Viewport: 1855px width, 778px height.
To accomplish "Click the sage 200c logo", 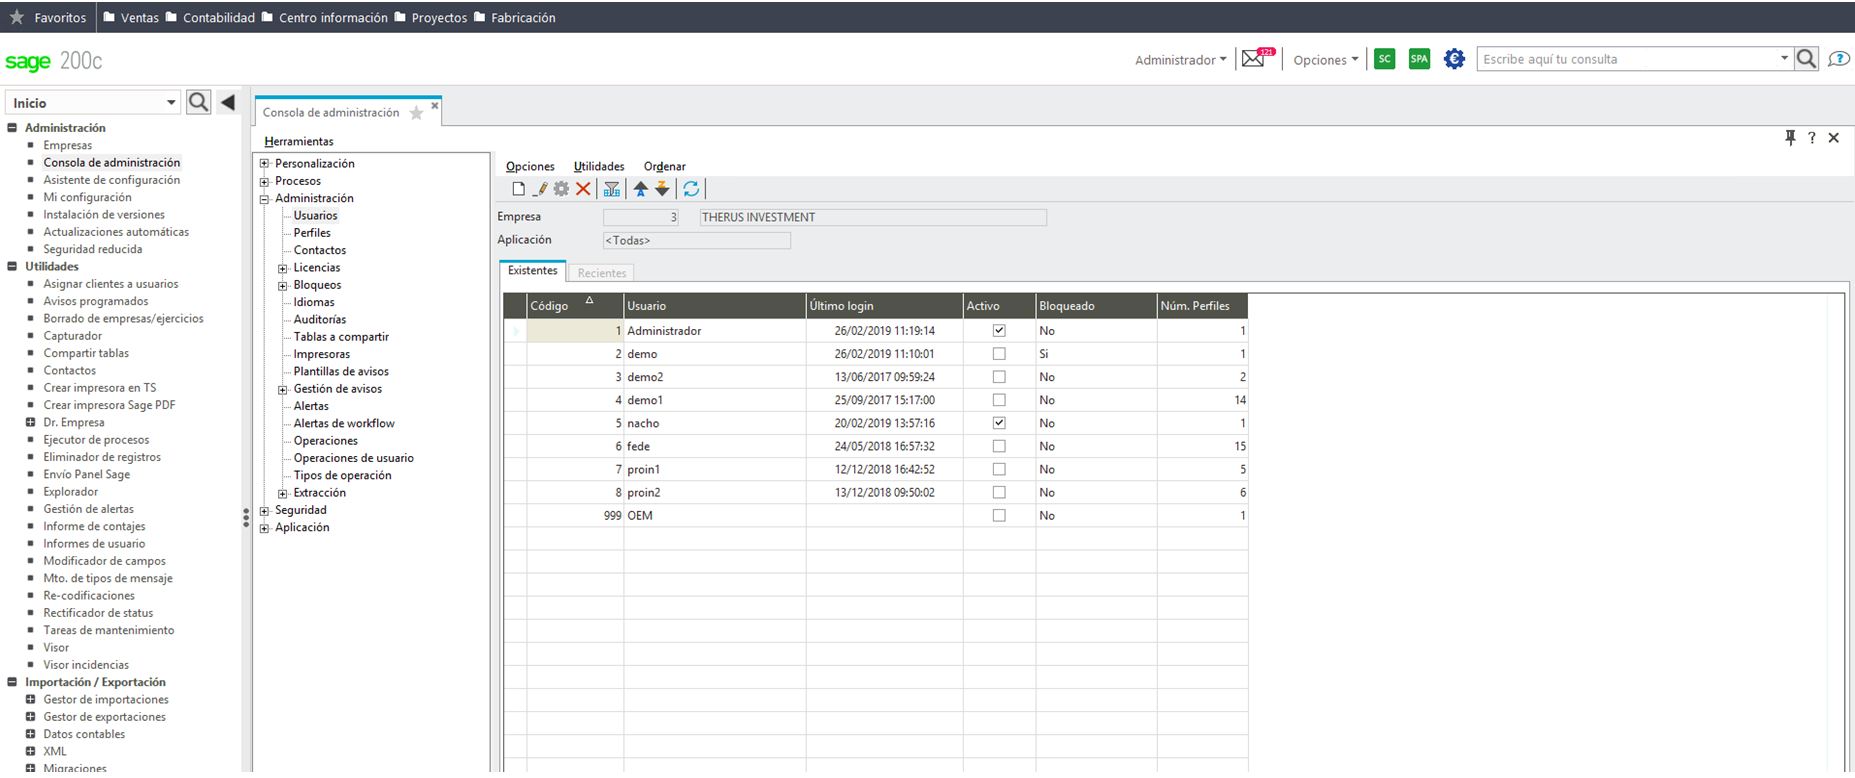I will point(54,61).
